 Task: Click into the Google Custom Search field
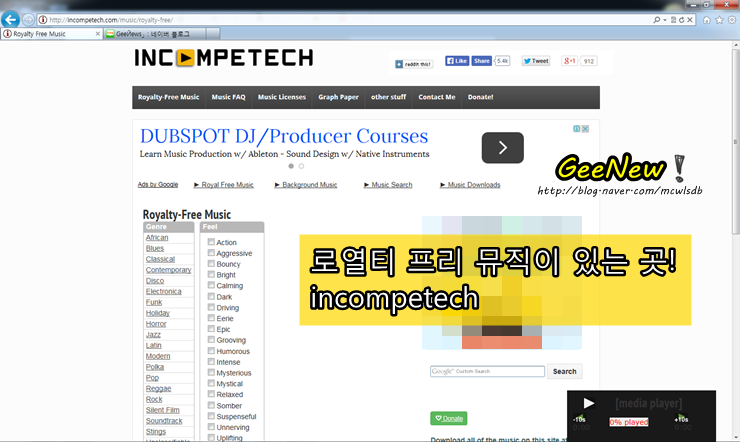(x=487, y=371)
